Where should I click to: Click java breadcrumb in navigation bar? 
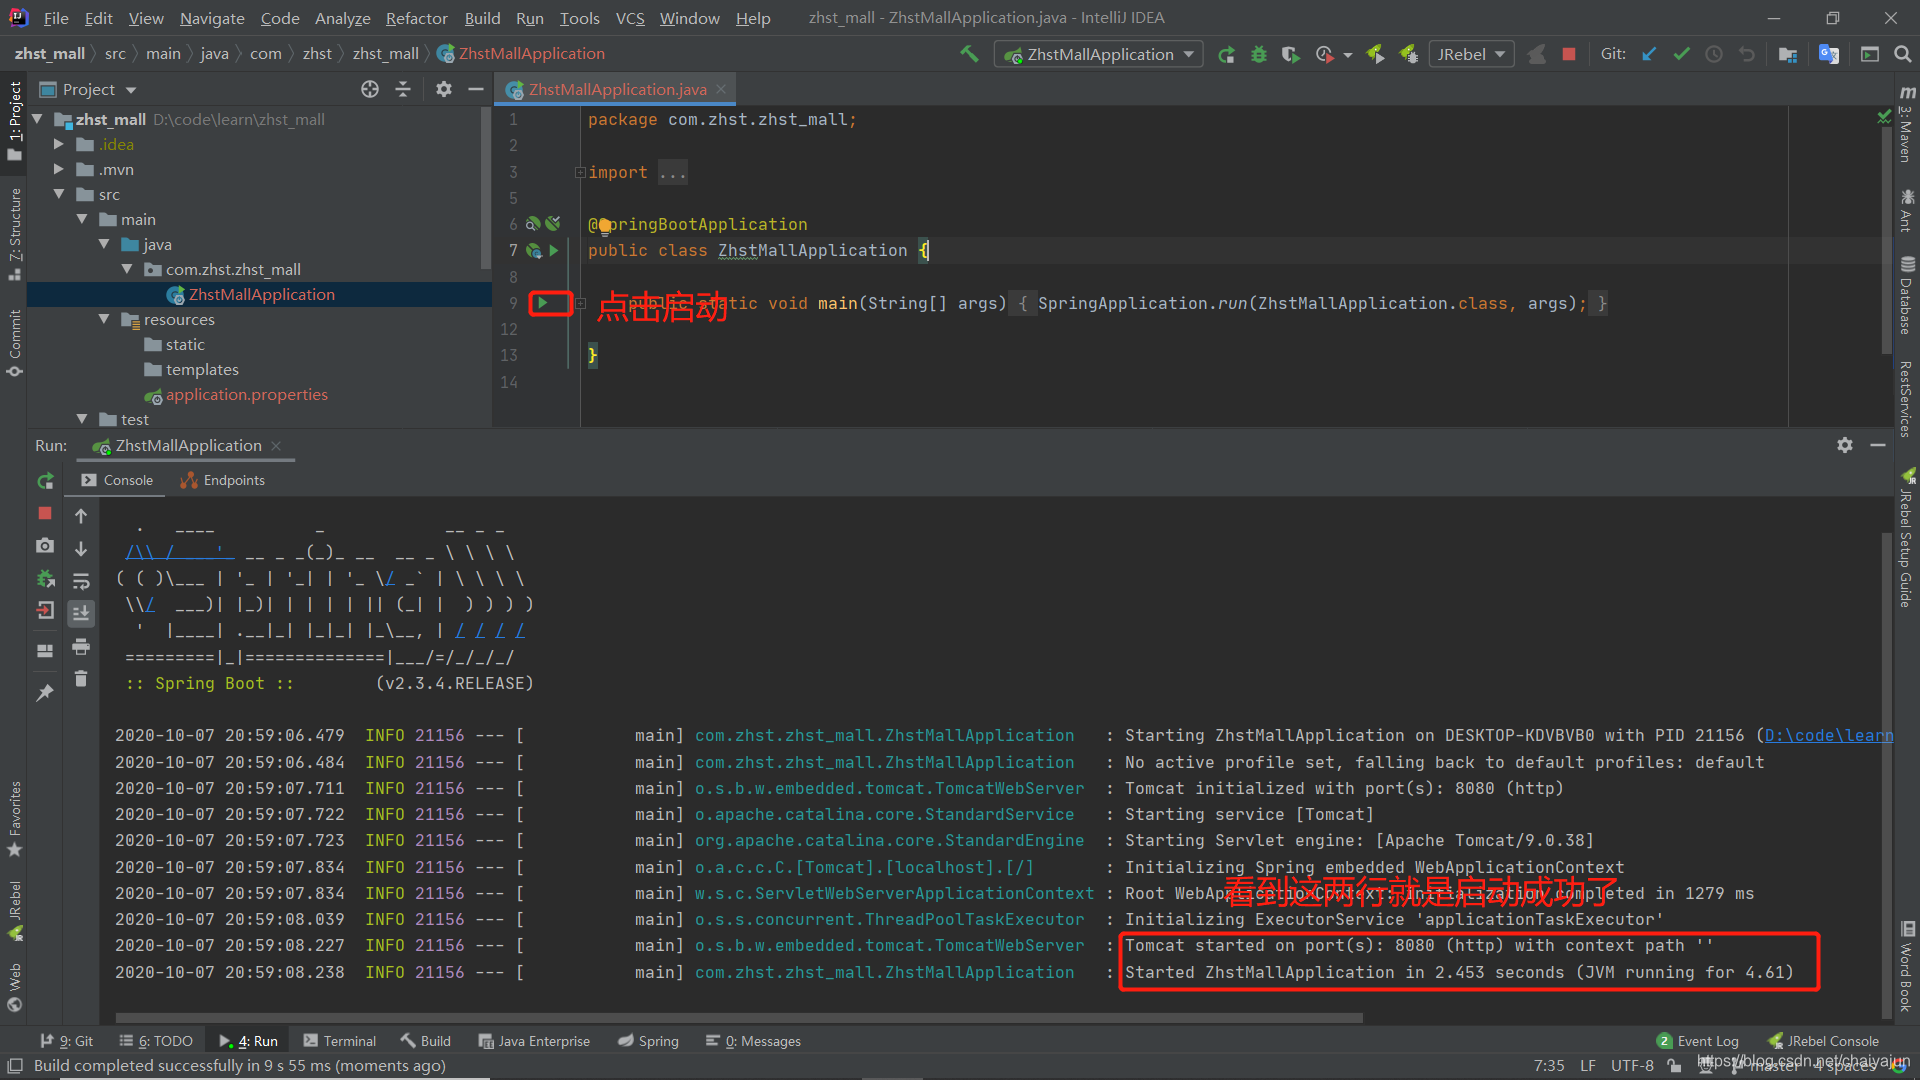pos(214,53)
